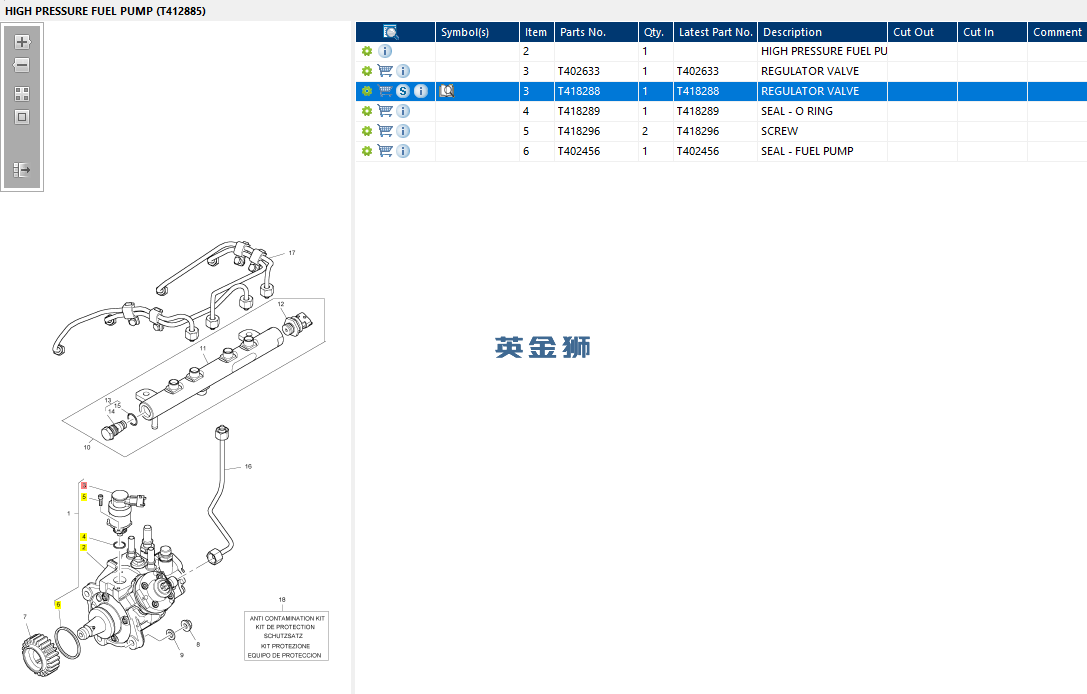
Task: Click parts number cell T402456
Action: 596,151
